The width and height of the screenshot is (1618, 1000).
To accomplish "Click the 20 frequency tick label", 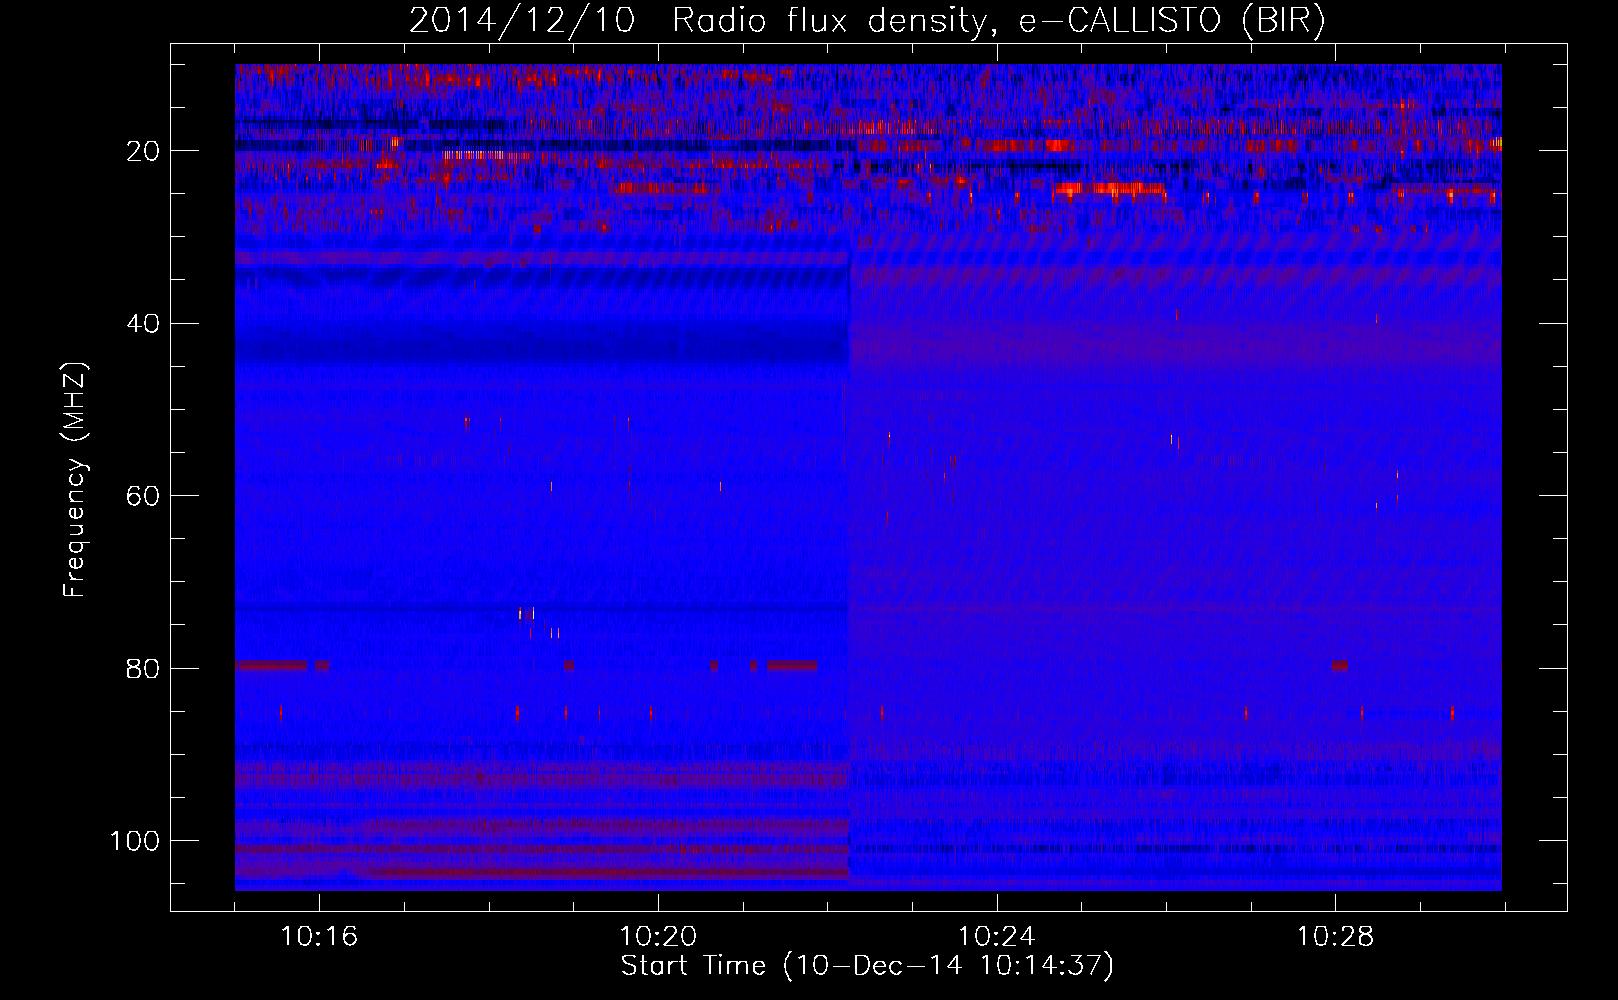I will 143,151.
